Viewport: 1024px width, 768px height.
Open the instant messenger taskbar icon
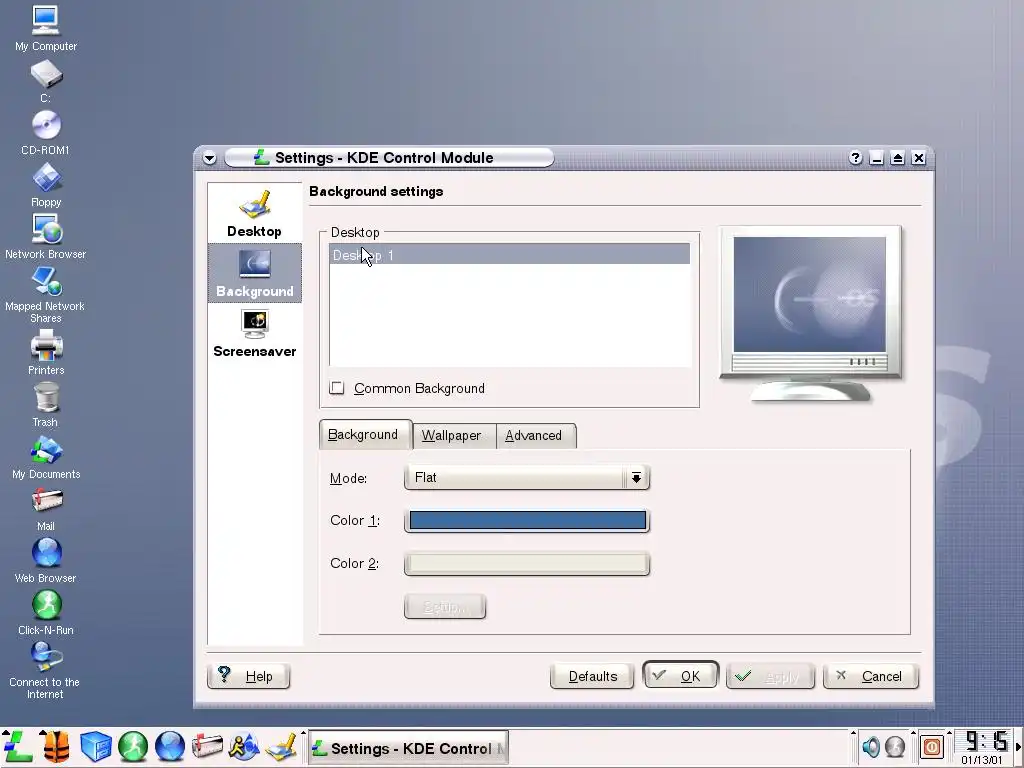[244, 746]
